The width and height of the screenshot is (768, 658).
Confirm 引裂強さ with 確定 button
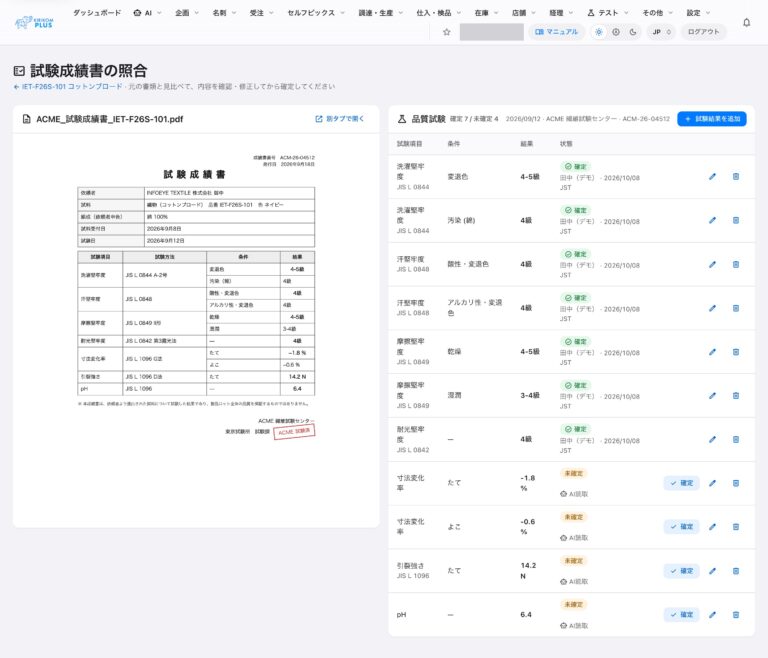(681, 571)
